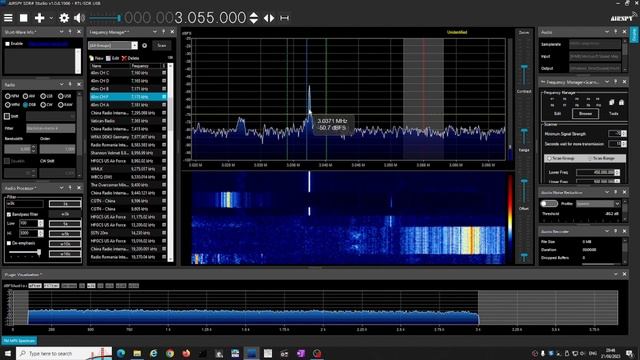Click the Browse button in Frequency Manager+Scanner

pos(585,113)
